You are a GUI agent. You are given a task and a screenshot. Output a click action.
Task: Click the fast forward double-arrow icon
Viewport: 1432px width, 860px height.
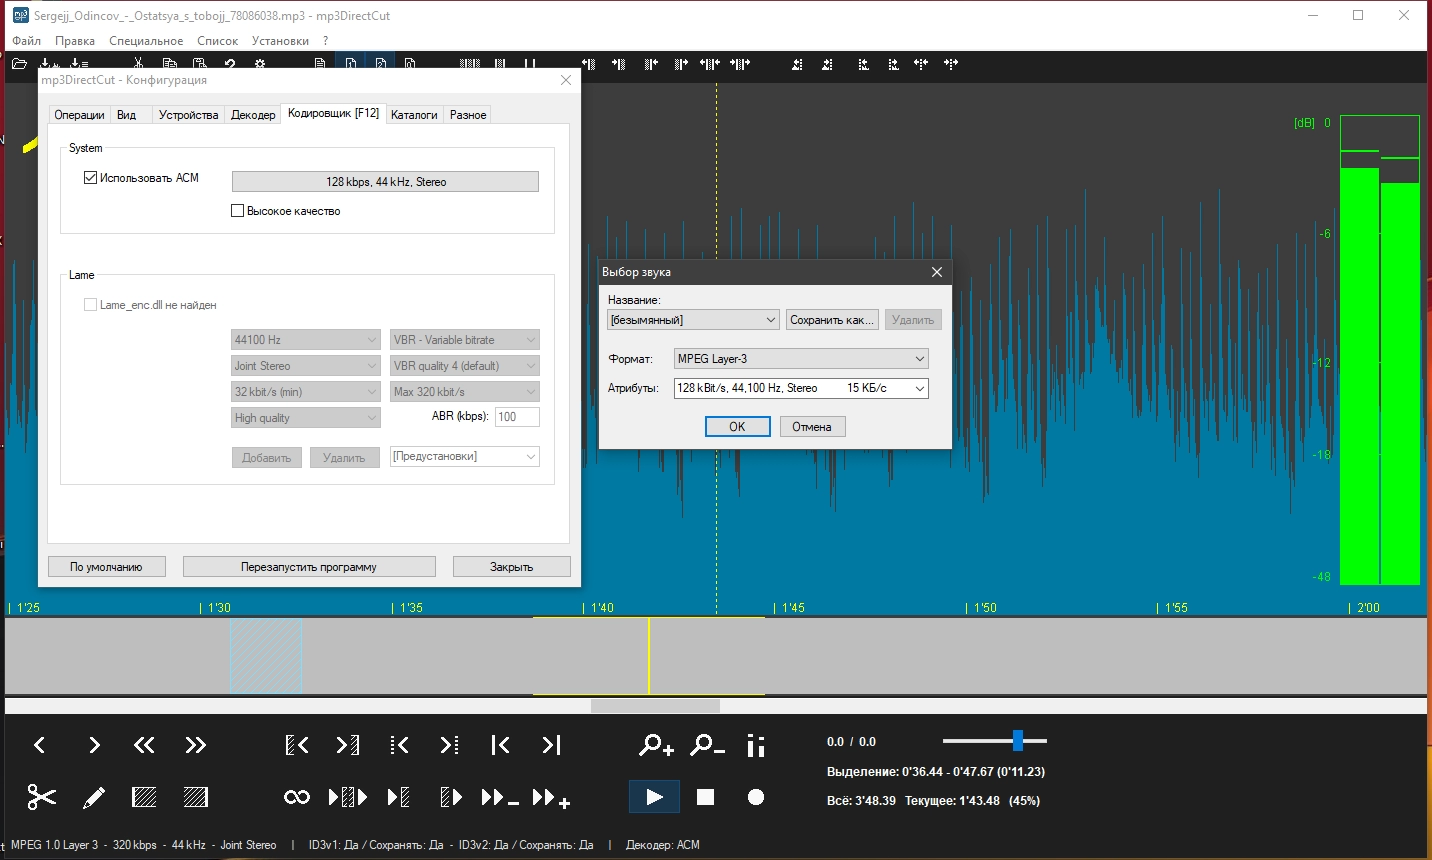point(195,745)
